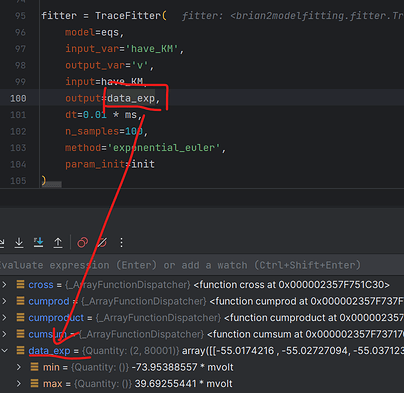Viewport: 404px width, 393px height.
Task: Click line number 95 in the gutter
Action: [20, 16]
